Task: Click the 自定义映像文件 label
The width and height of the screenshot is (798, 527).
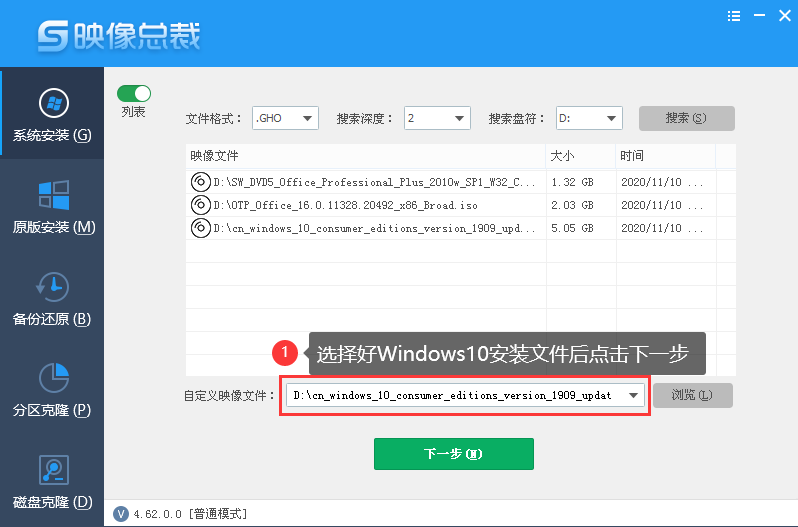Action: pos(230,395)
